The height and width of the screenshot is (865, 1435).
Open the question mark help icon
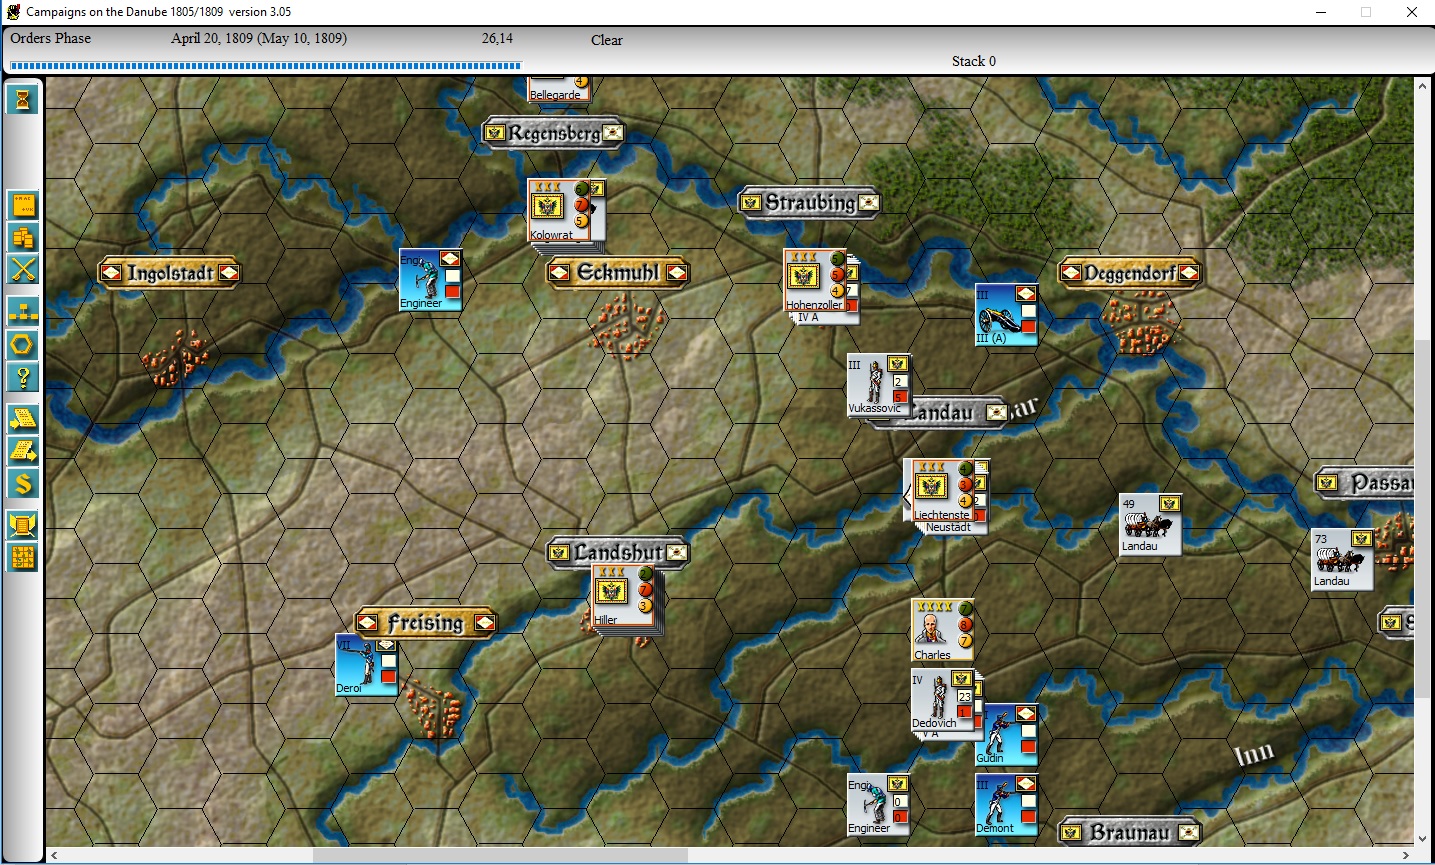coord(23,377)
